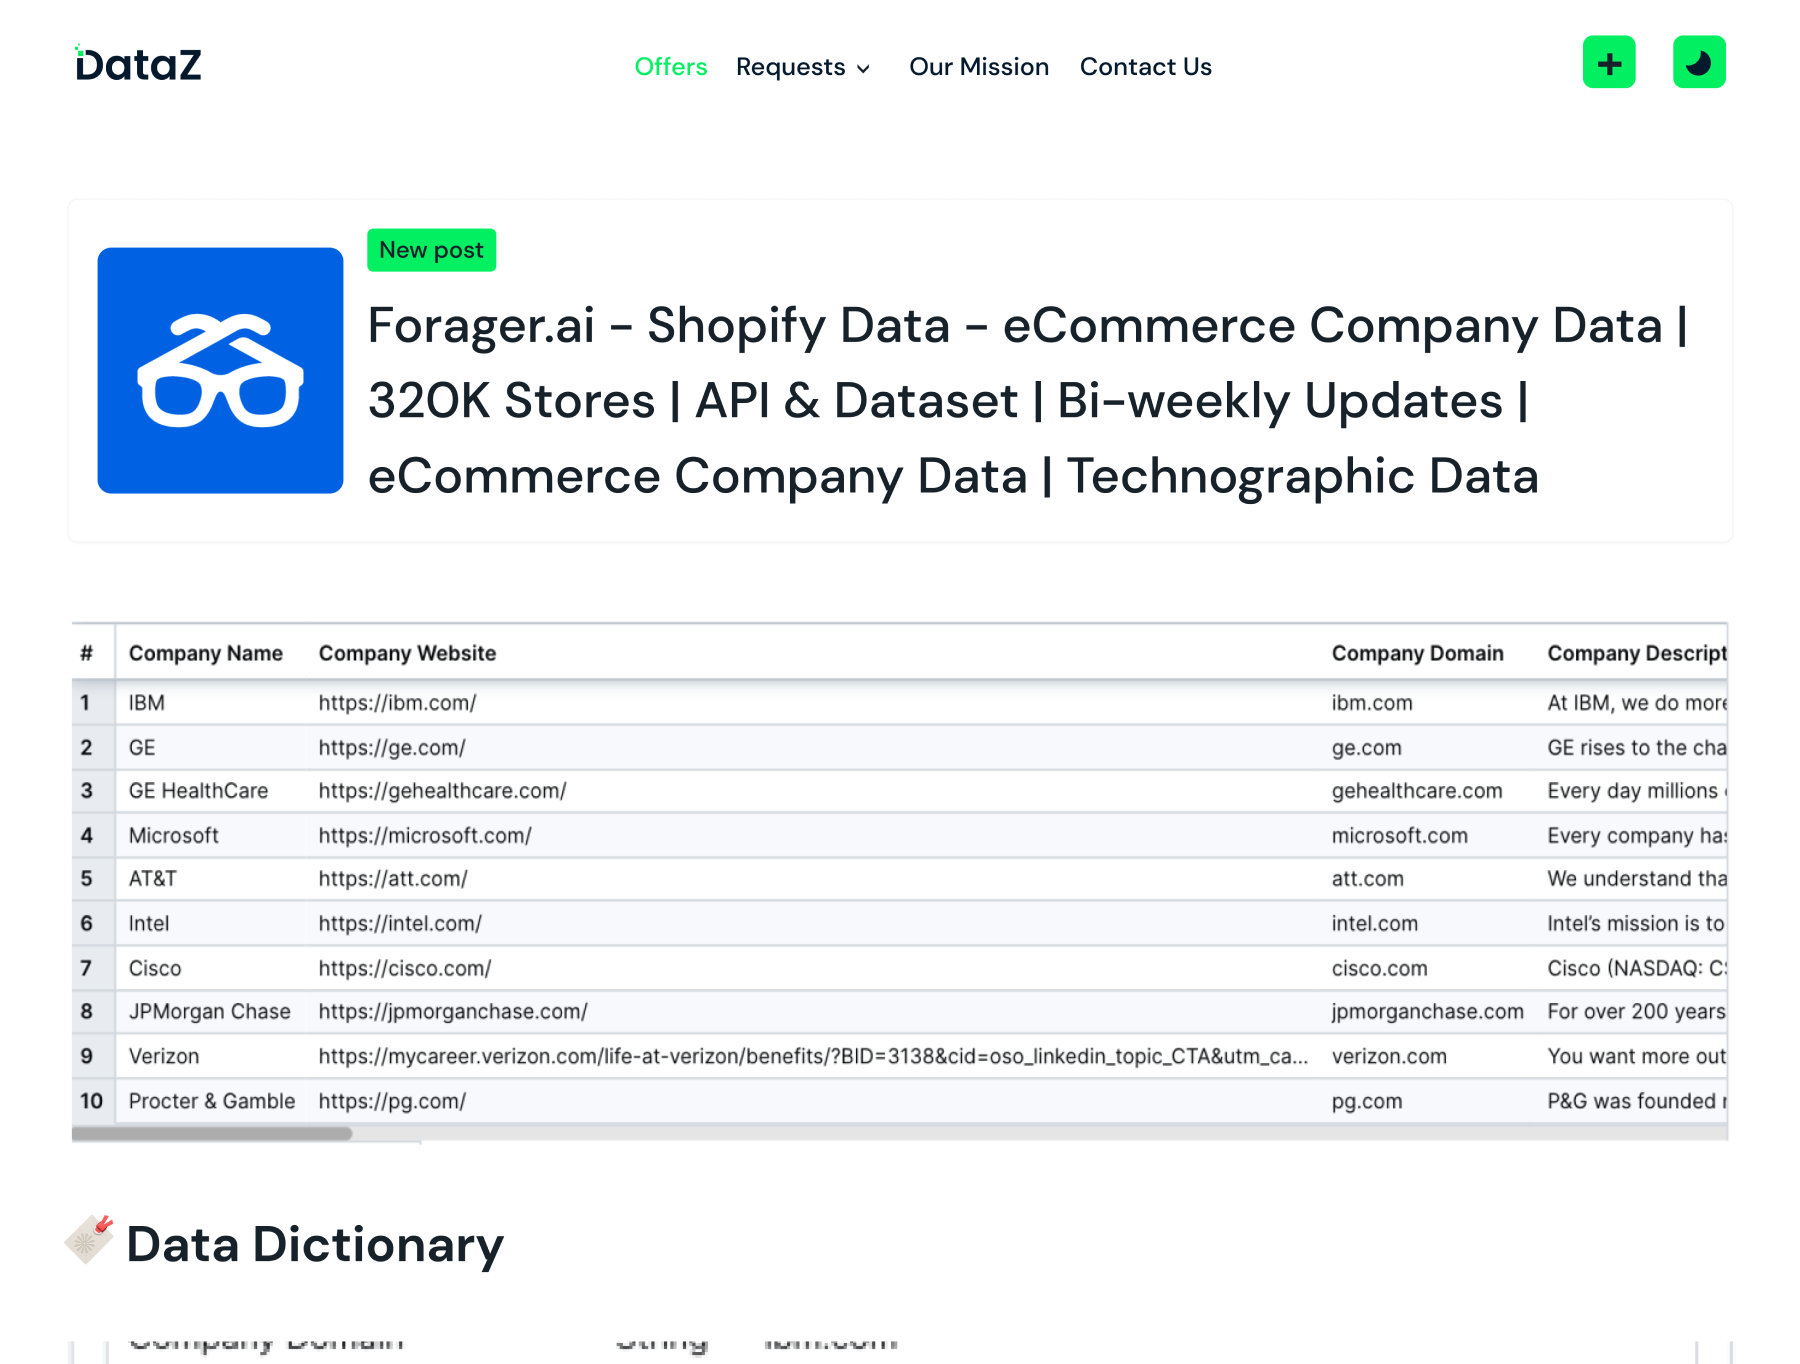
Task: Click the microsoft.com domain cell
Action: pyautogui.click(x=1400, y=836)
